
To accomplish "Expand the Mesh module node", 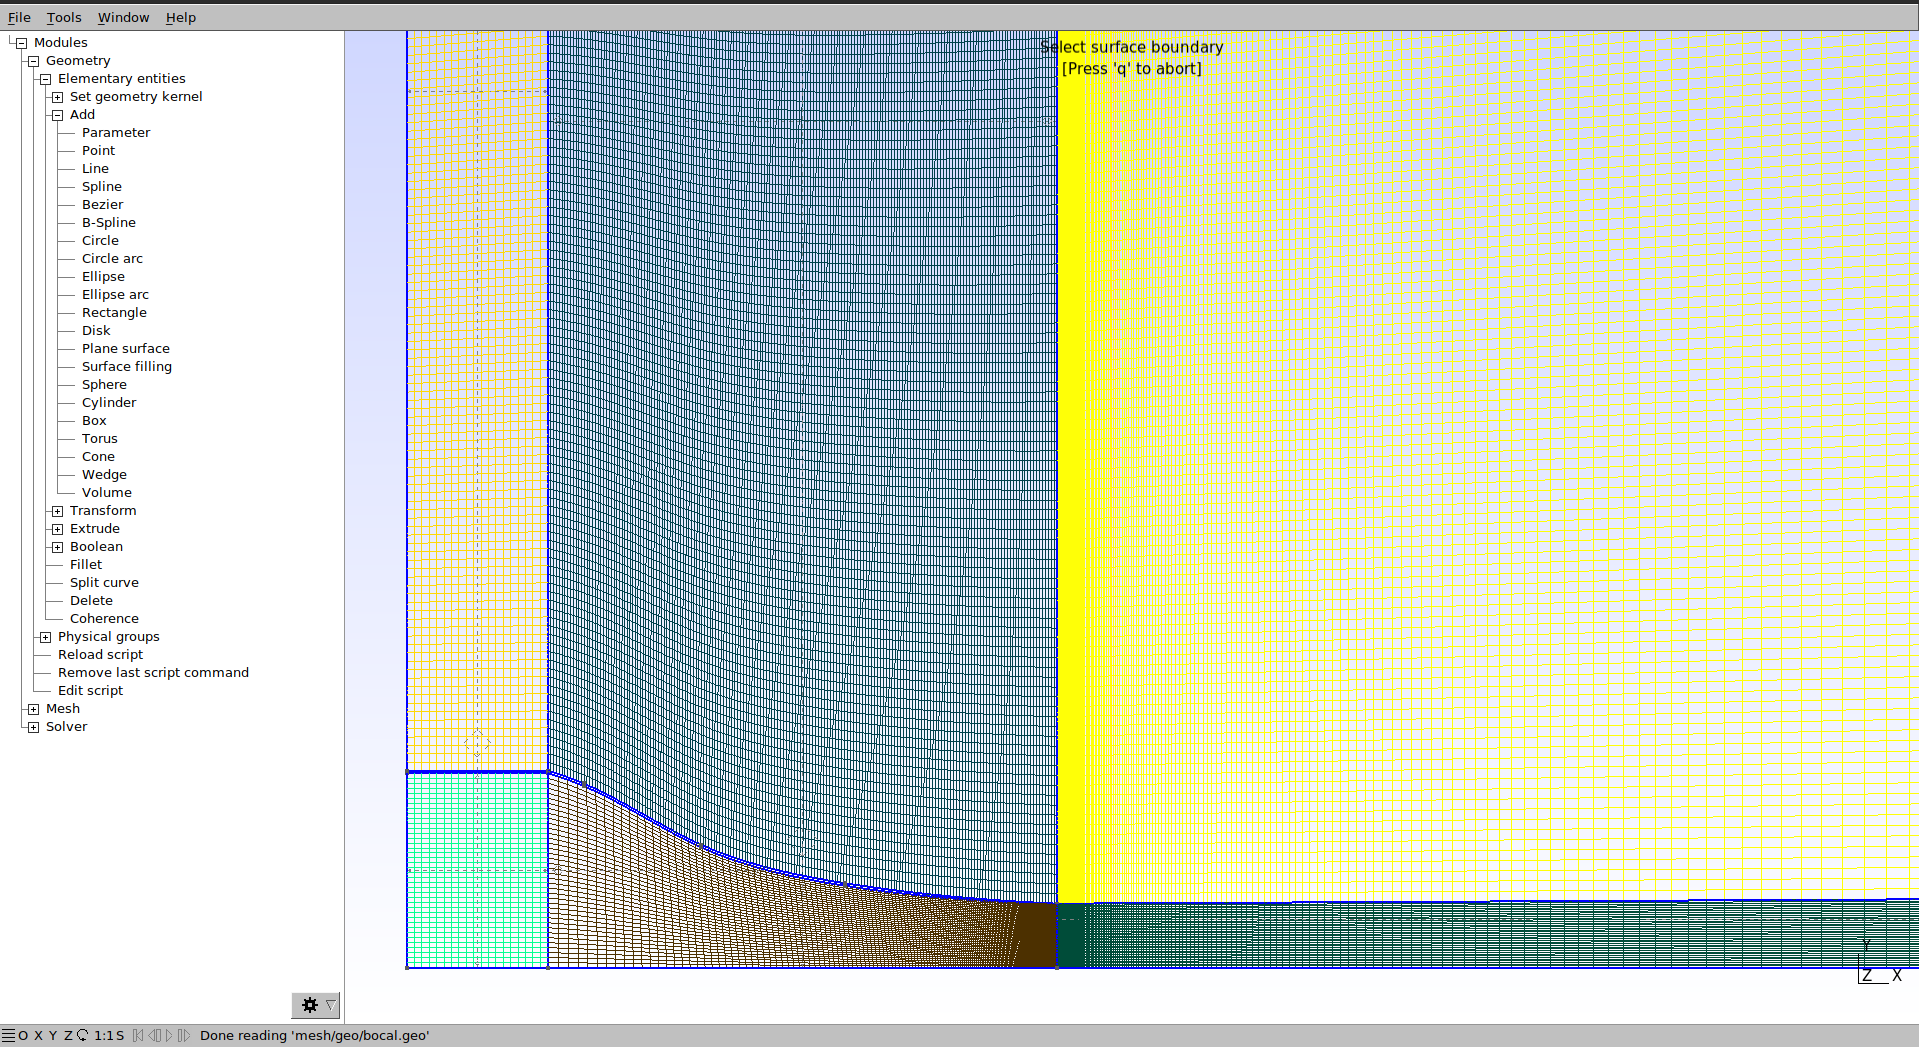I will pos(33,709).
